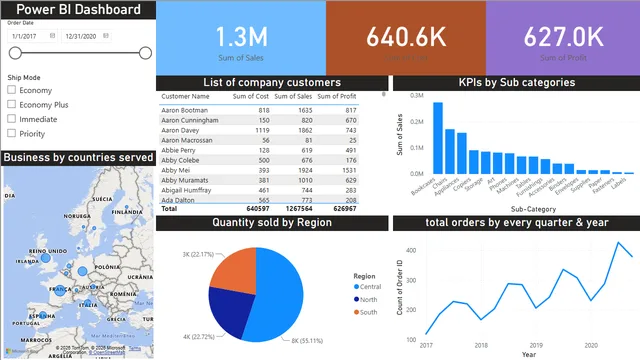The image size is (640, 360).
Task: Click the France bubble on map
Action: coord(60,290)
